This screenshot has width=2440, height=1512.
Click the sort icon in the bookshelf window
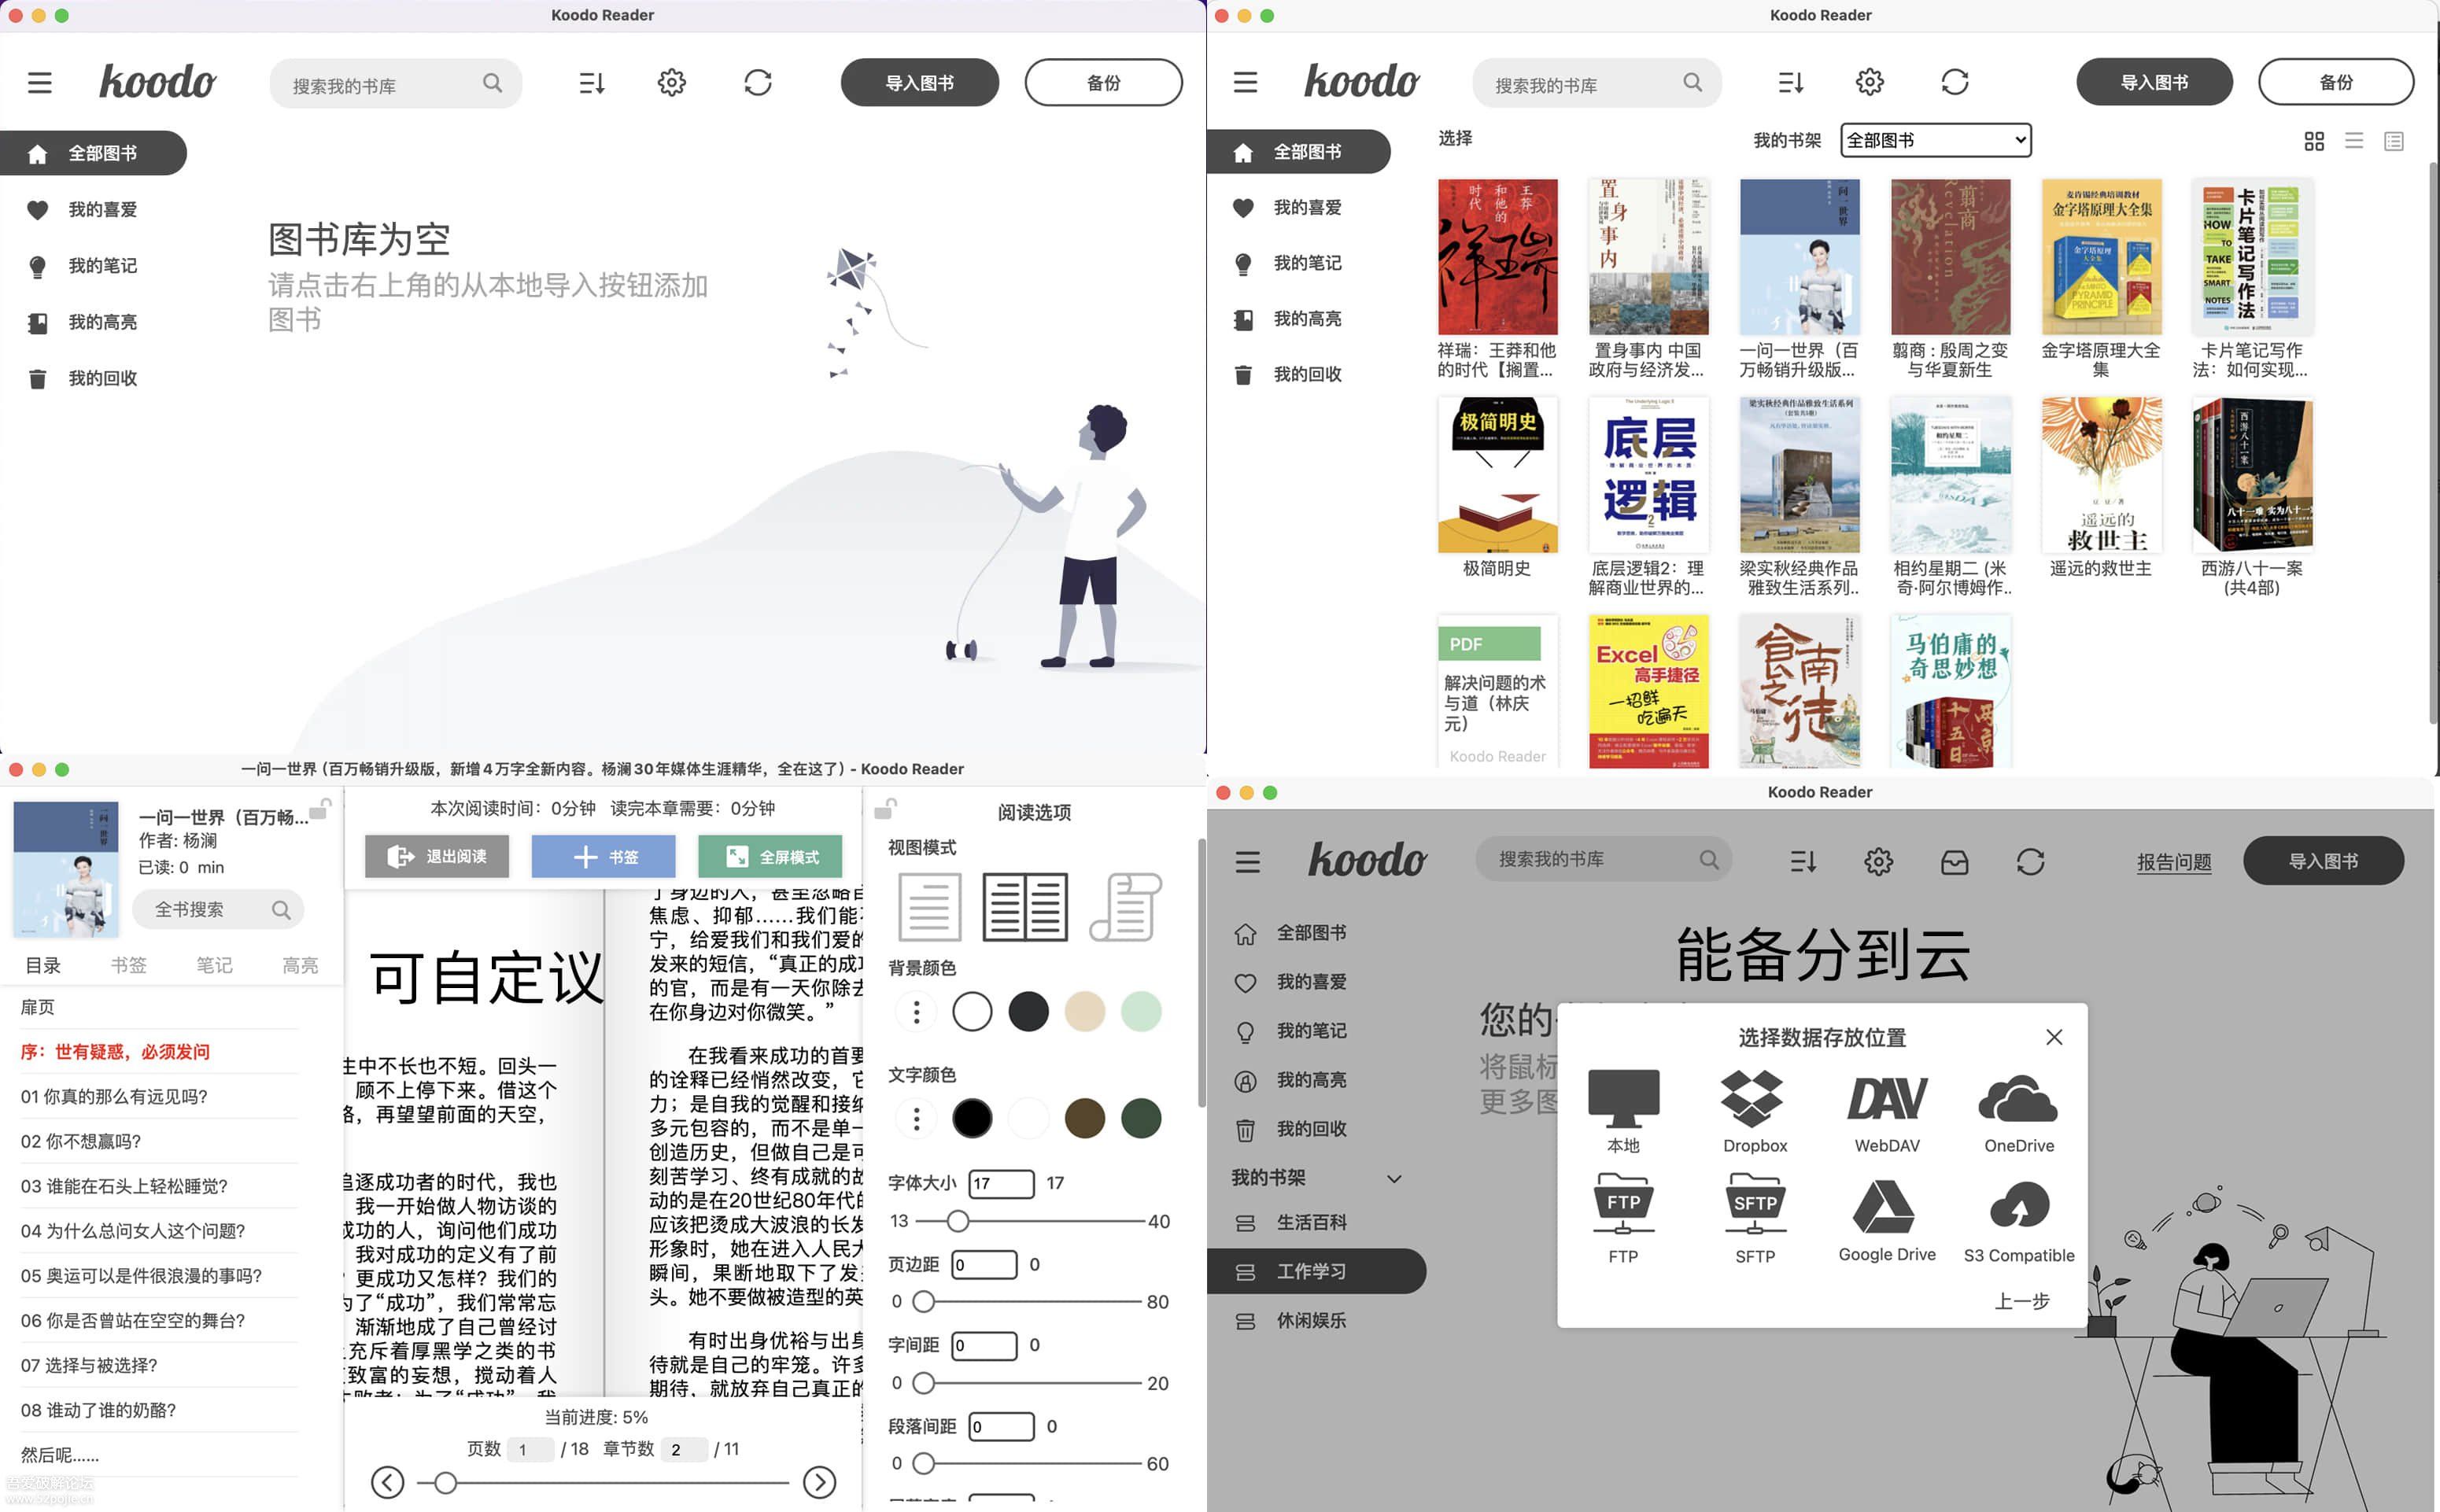[1791, 82]
